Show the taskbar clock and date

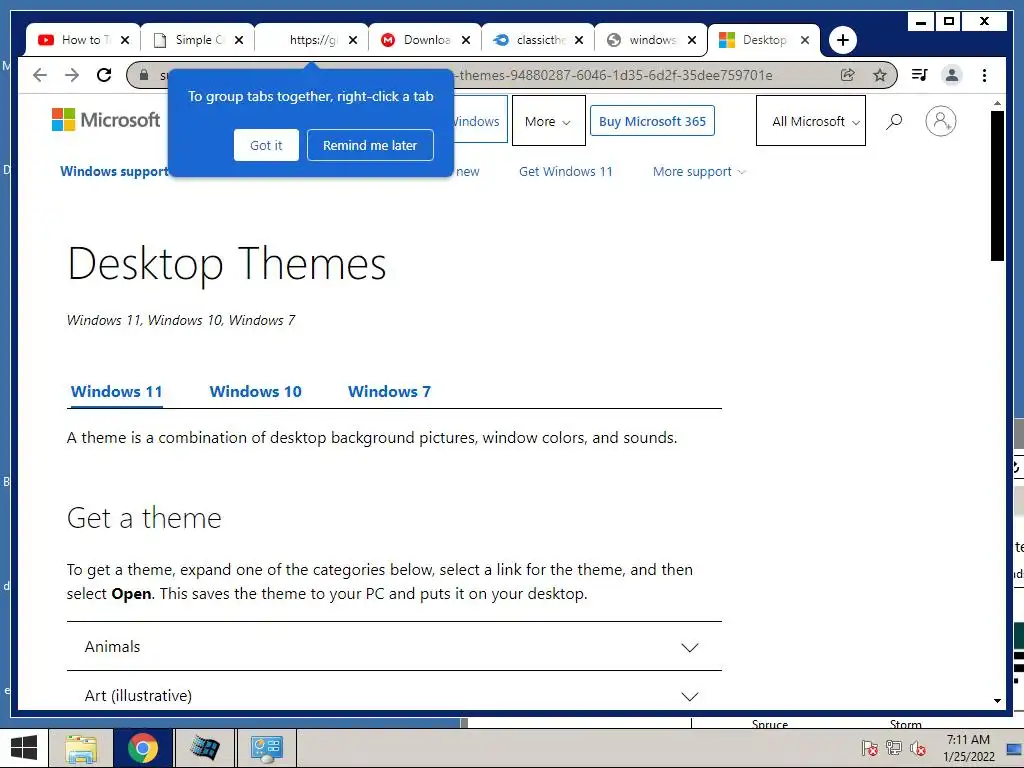[968, 748]
